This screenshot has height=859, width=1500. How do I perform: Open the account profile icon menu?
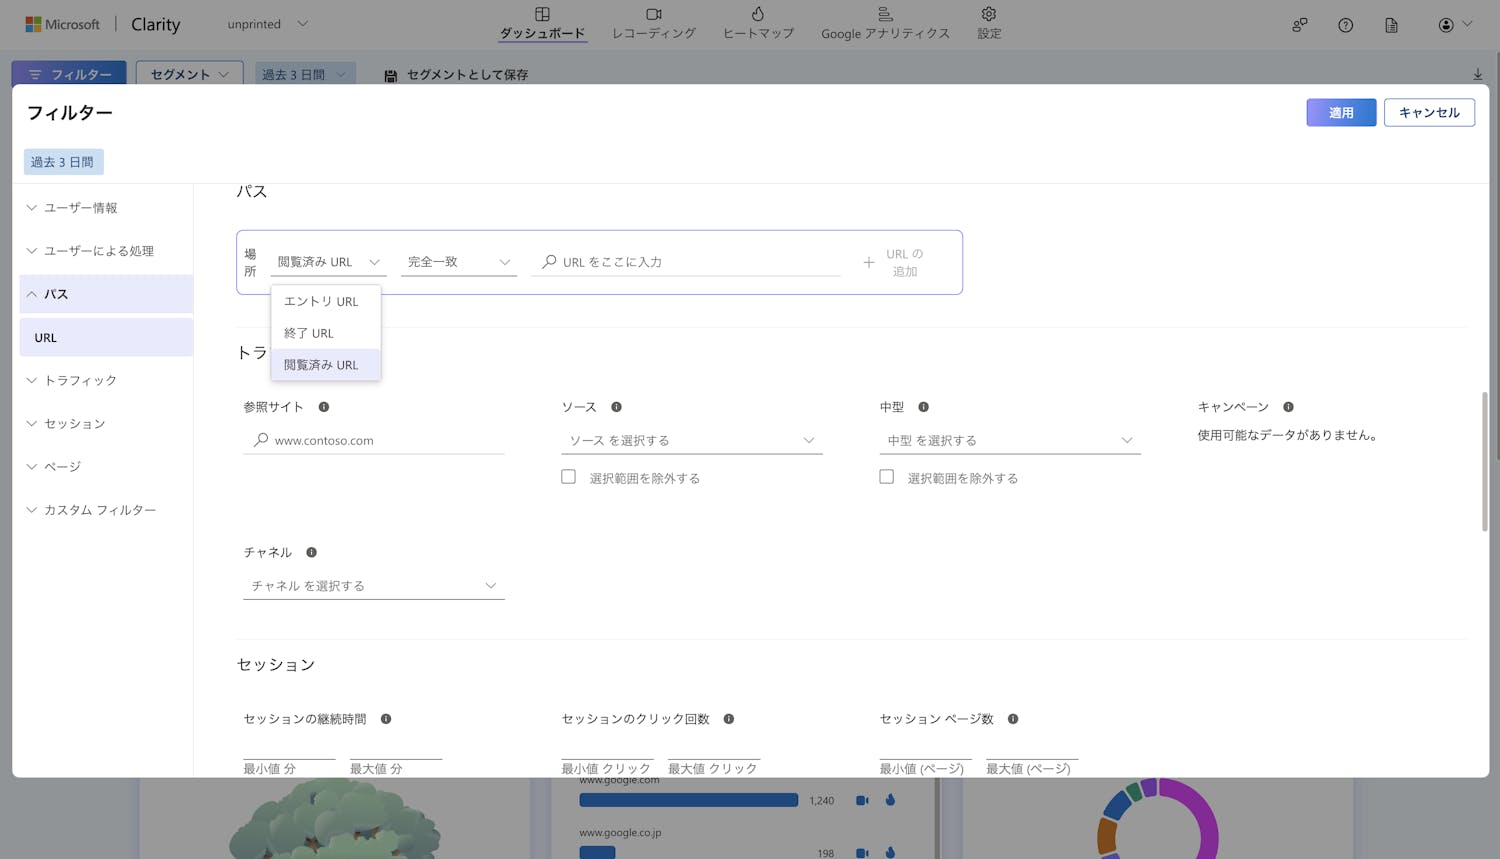coord(1453,25)
